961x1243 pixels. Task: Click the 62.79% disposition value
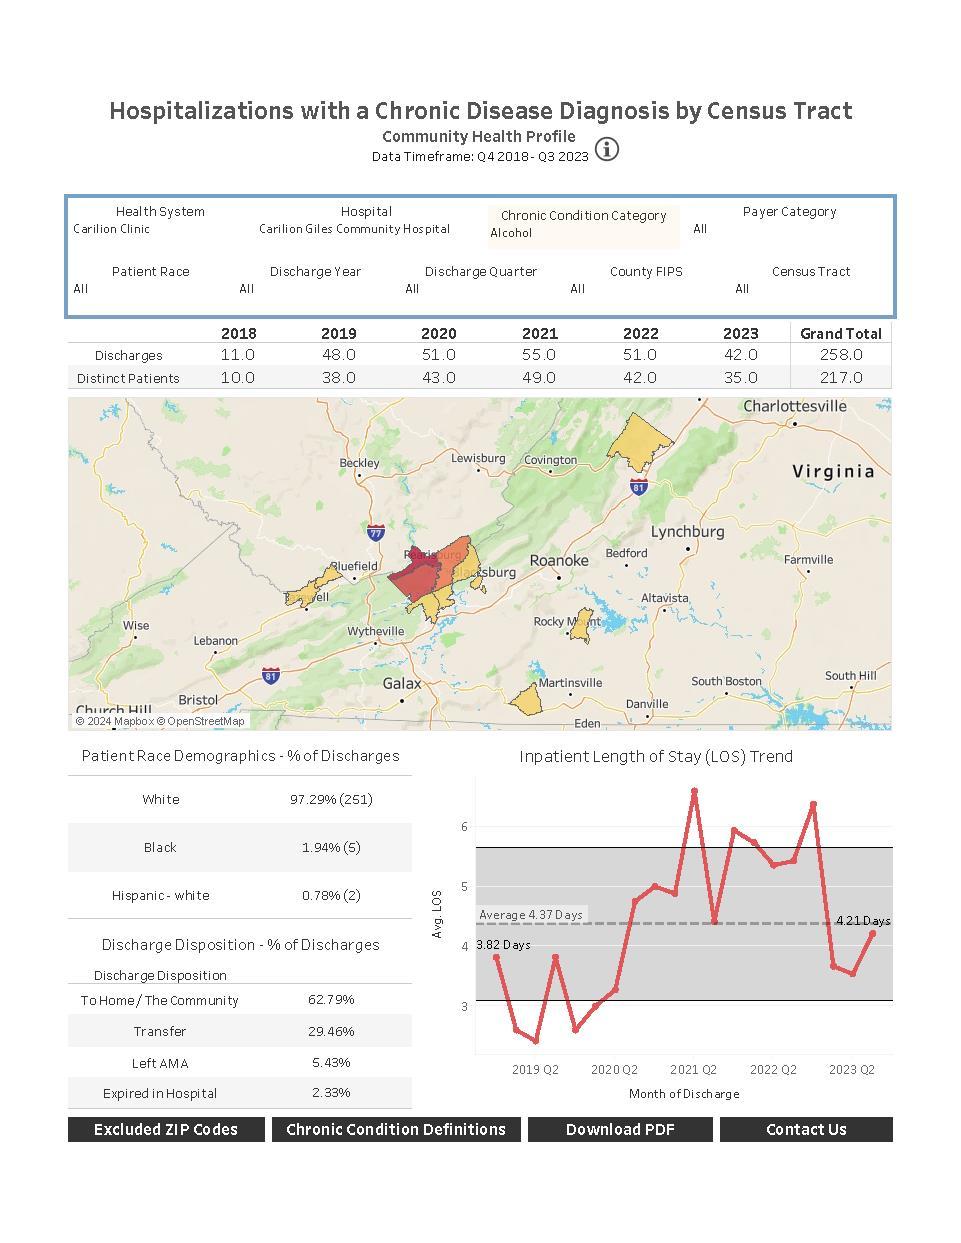[x=331, y=999]
